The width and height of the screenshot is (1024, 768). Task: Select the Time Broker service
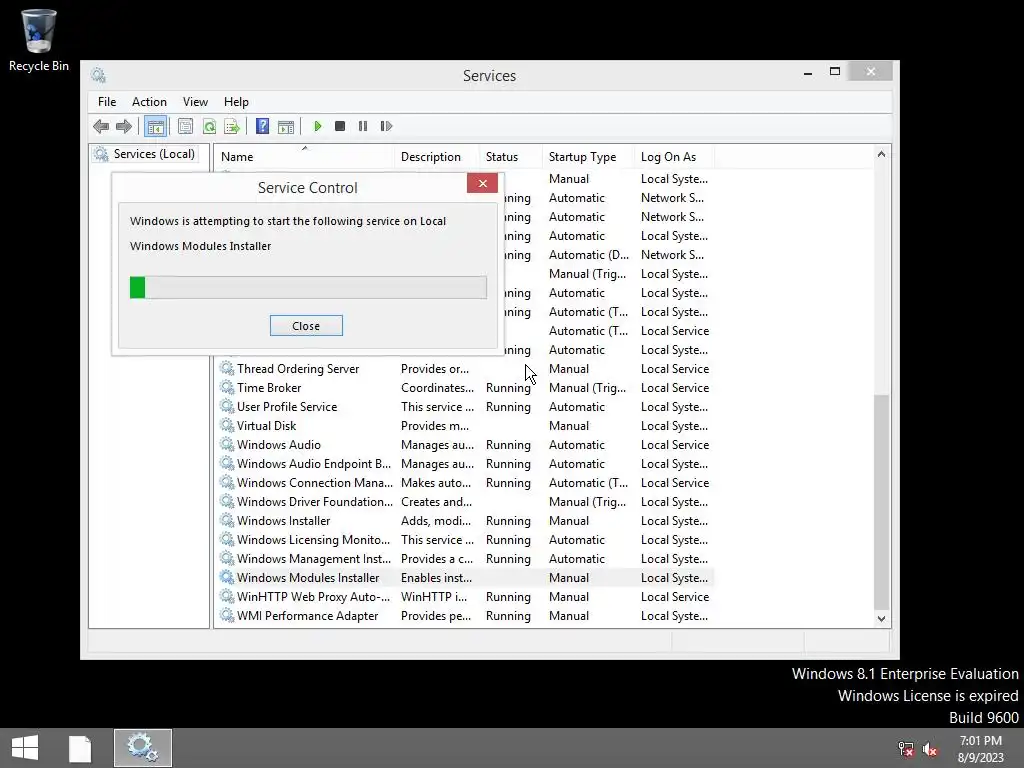point(465,388)
